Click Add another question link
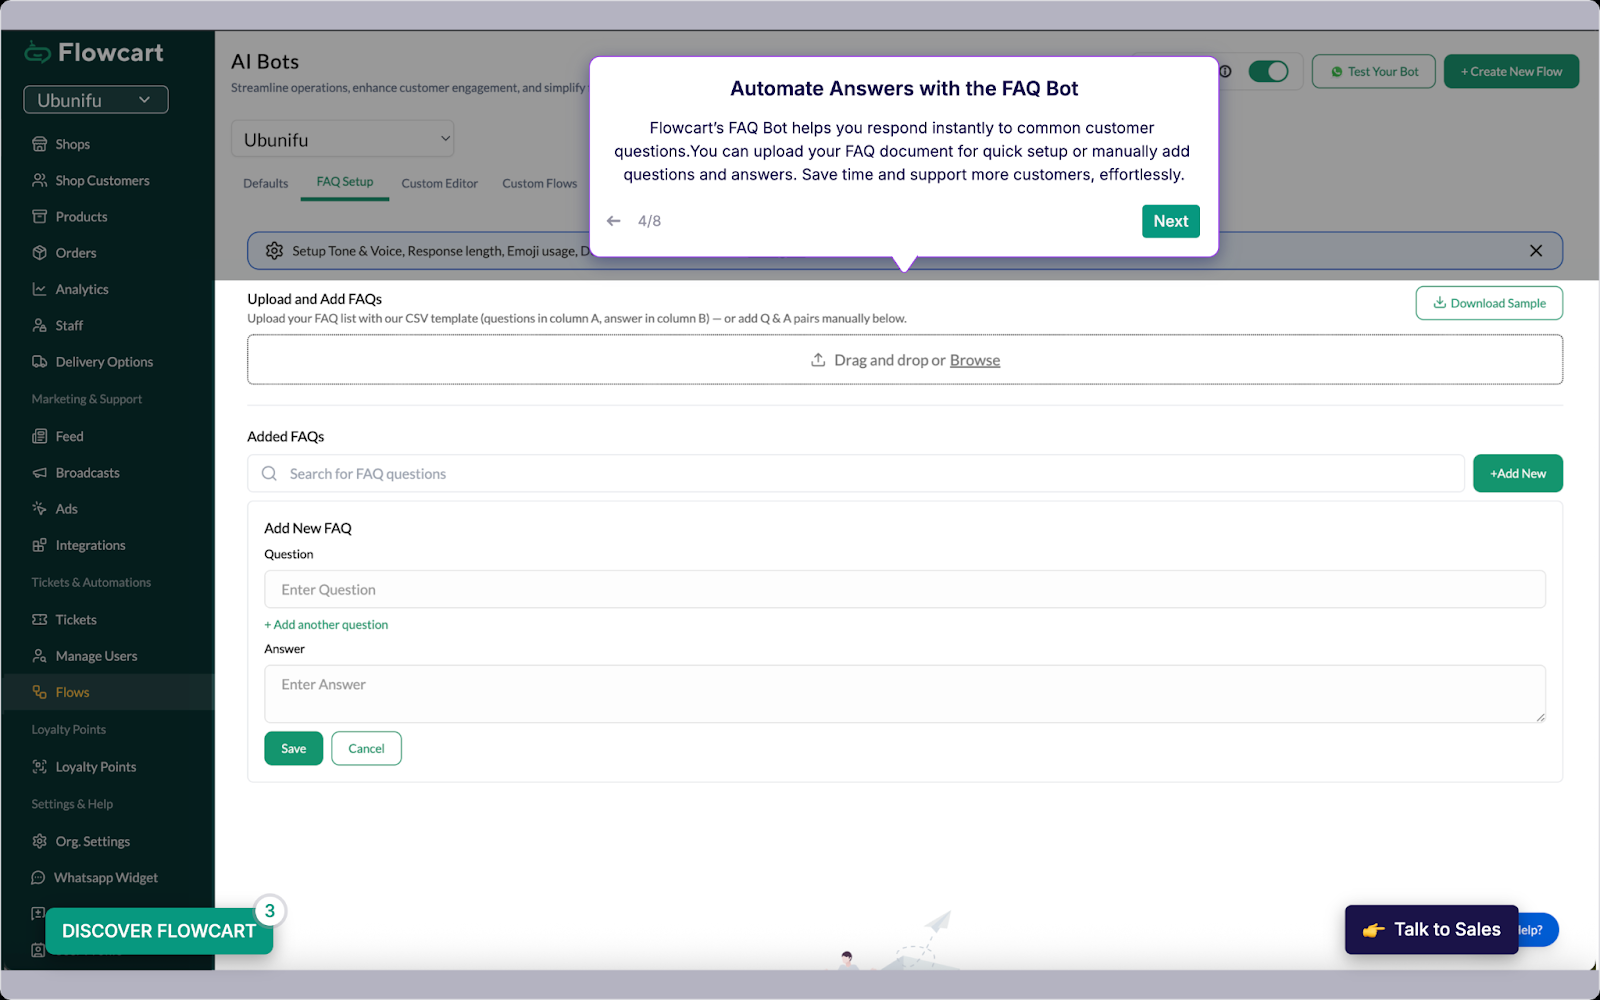The height and width of the screenshot is (1000, 1600). pos(326,624)
